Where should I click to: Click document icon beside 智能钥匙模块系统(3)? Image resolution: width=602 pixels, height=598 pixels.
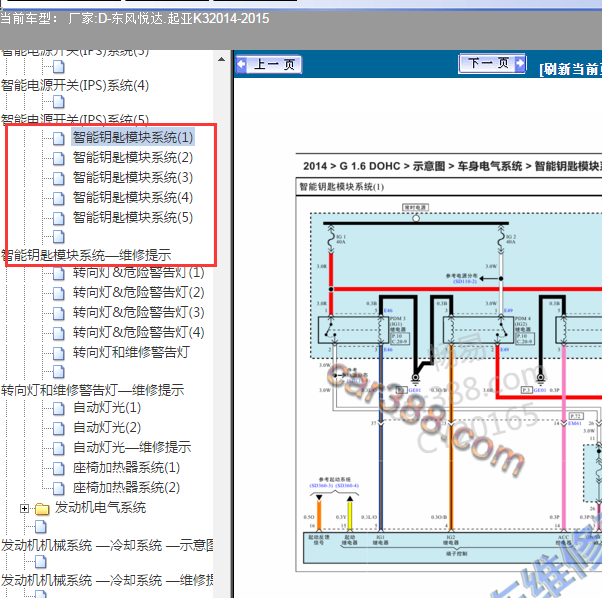pos(58,178)
